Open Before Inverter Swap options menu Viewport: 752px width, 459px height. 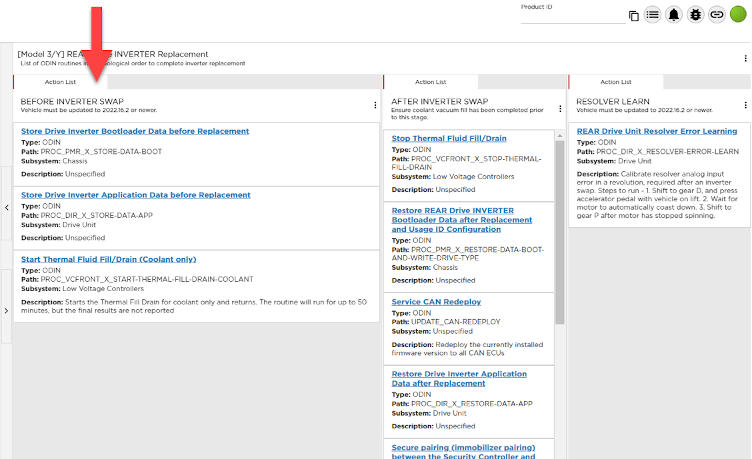pyautogui.click(x=376, y=105)
